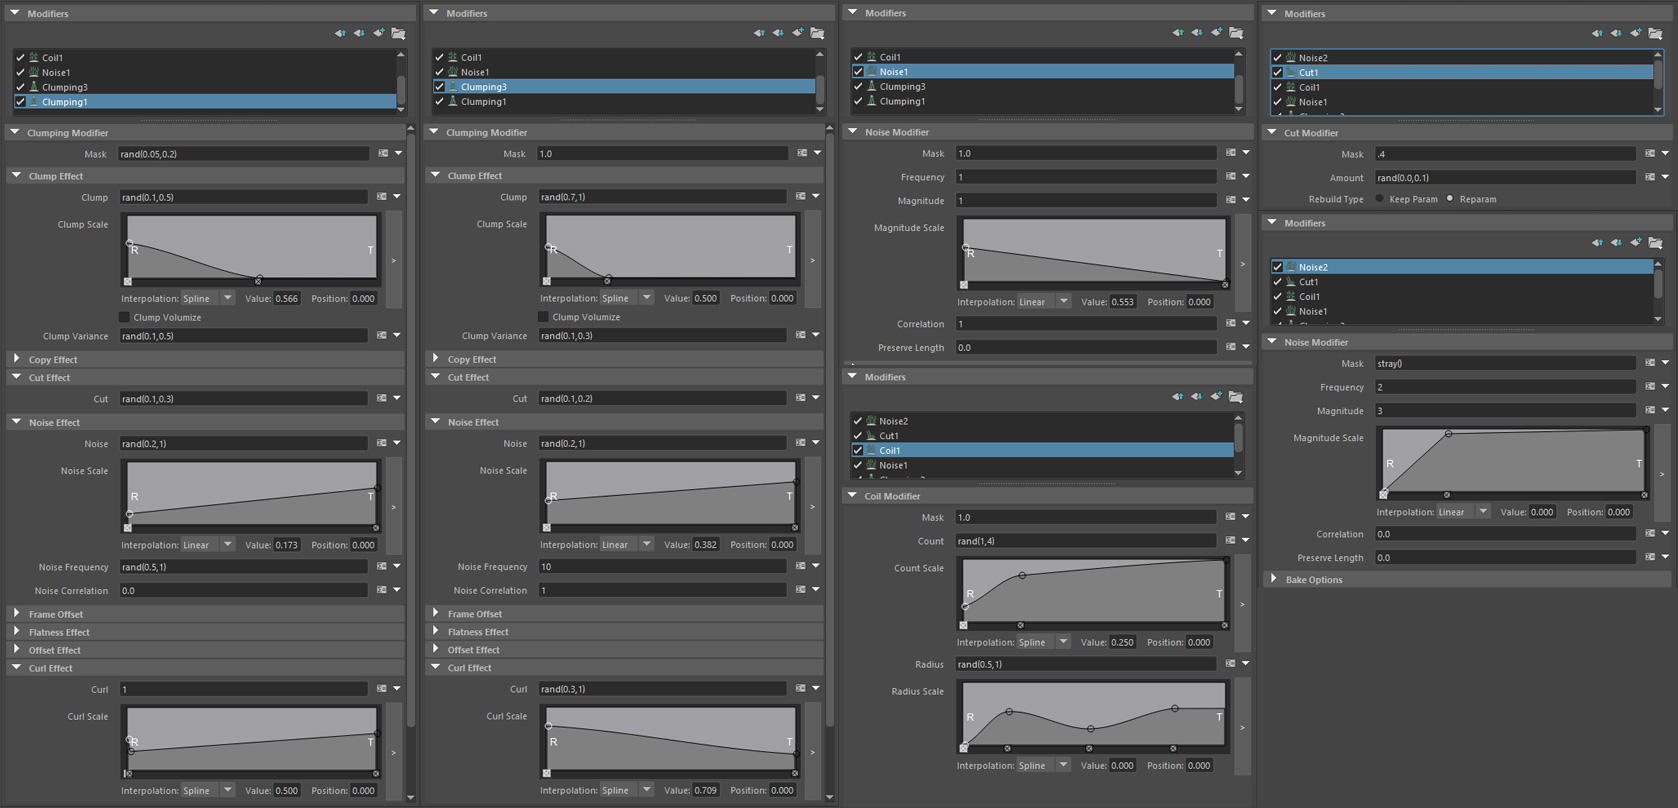Expand Copy Effect, panel with Clumping1 selected
The width and height of the screenshot is (1678, 808).
[x=17, y=359]
